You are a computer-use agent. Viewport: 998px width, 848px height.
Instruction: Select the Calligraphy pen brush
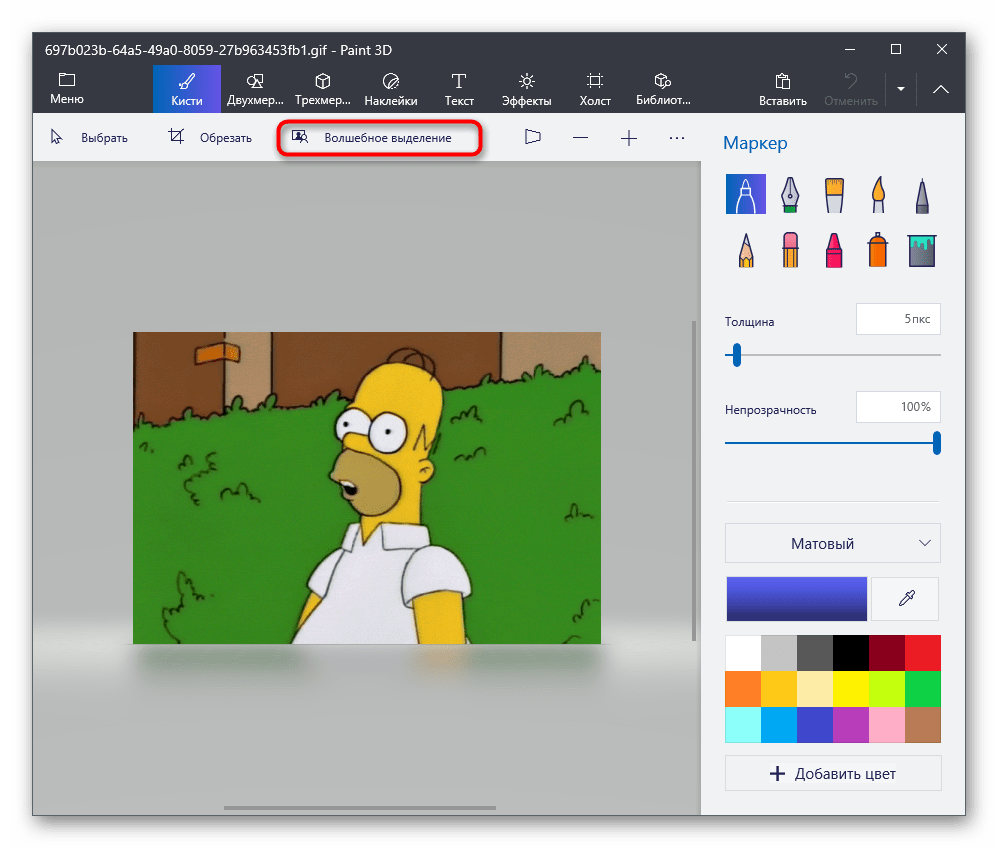[x=789, y=194]
